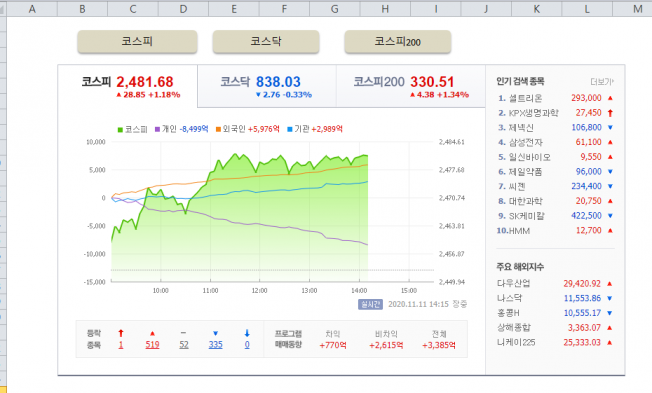Click the 기관 +2,989억 legend text
652x393 pixels.
tap(319, 129)
